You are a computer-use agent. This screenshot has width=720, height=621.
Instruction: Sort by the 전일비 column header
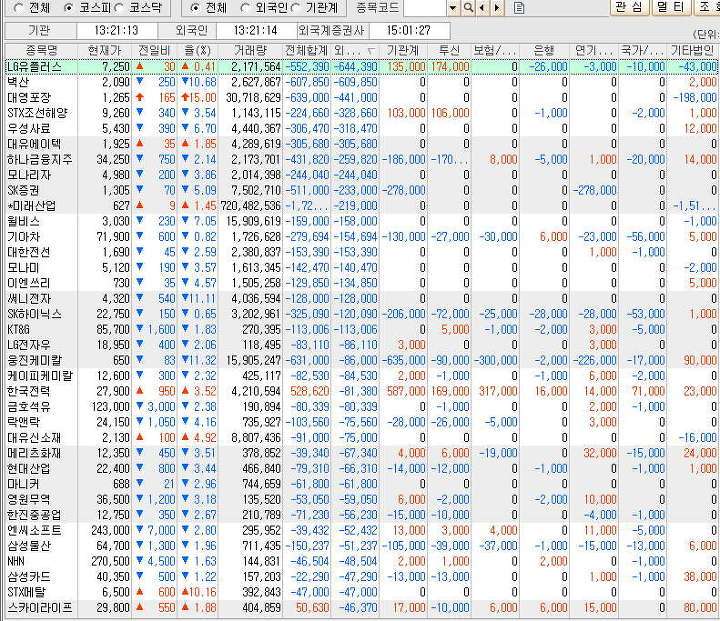154,50
